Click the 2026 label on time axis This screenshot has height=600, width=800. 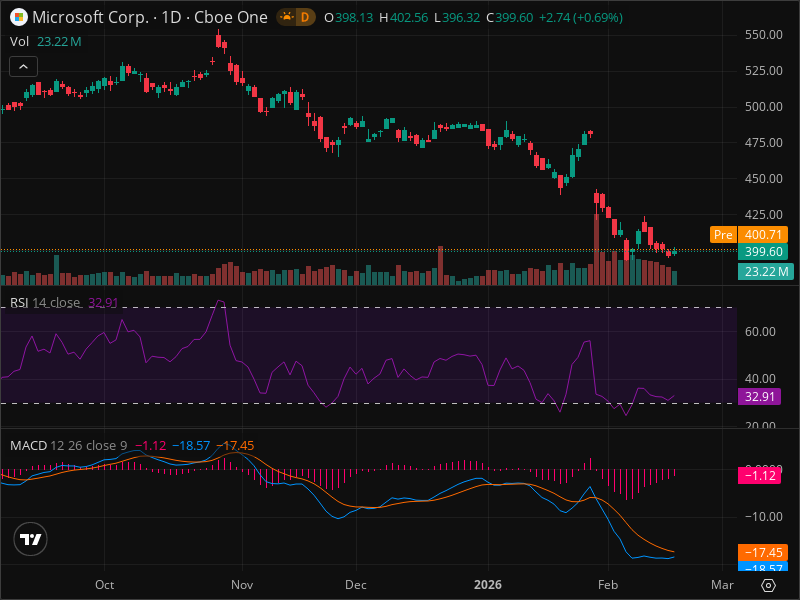(488, 585)
